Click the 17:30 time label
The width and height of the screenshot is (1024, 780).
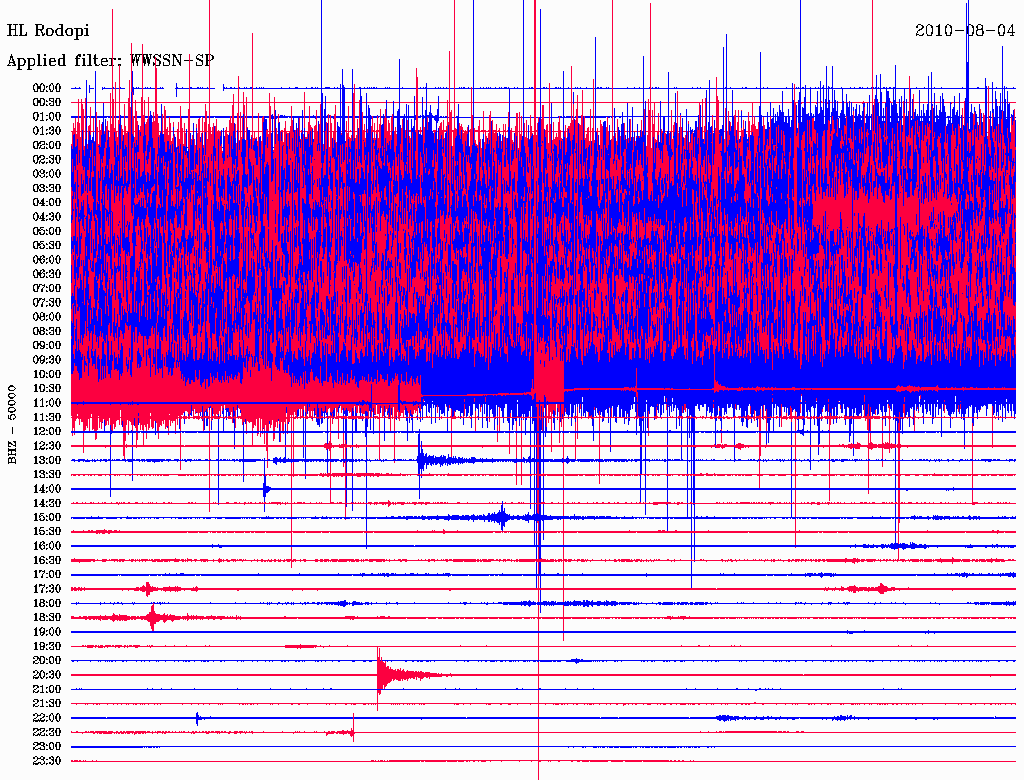coord(47,589)
